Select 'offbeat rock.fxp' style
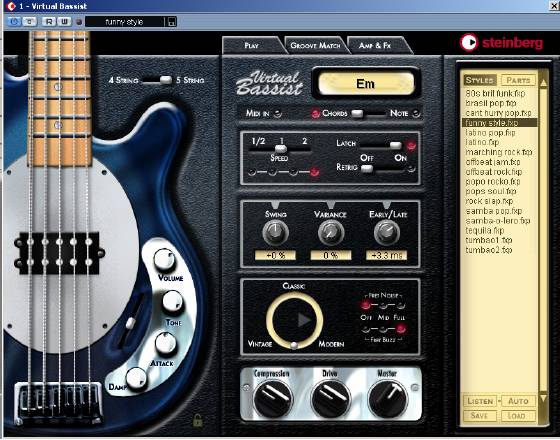 tap(494, 172)
